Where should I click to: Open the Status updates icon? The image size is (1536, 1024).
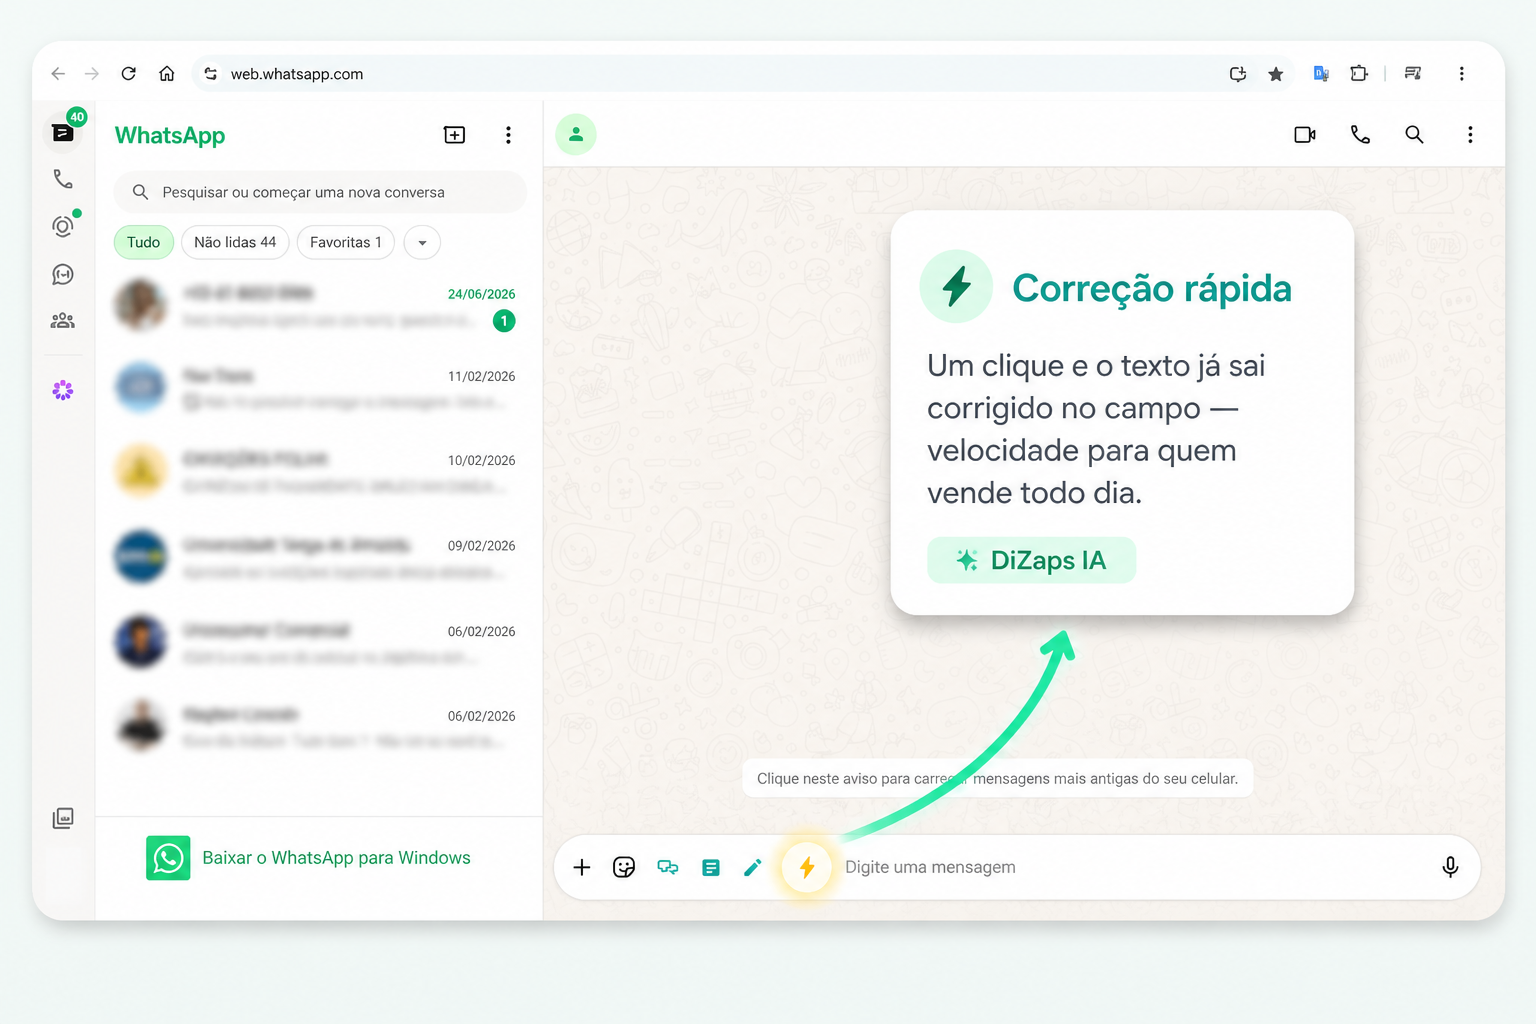click(x=63, y=226)
